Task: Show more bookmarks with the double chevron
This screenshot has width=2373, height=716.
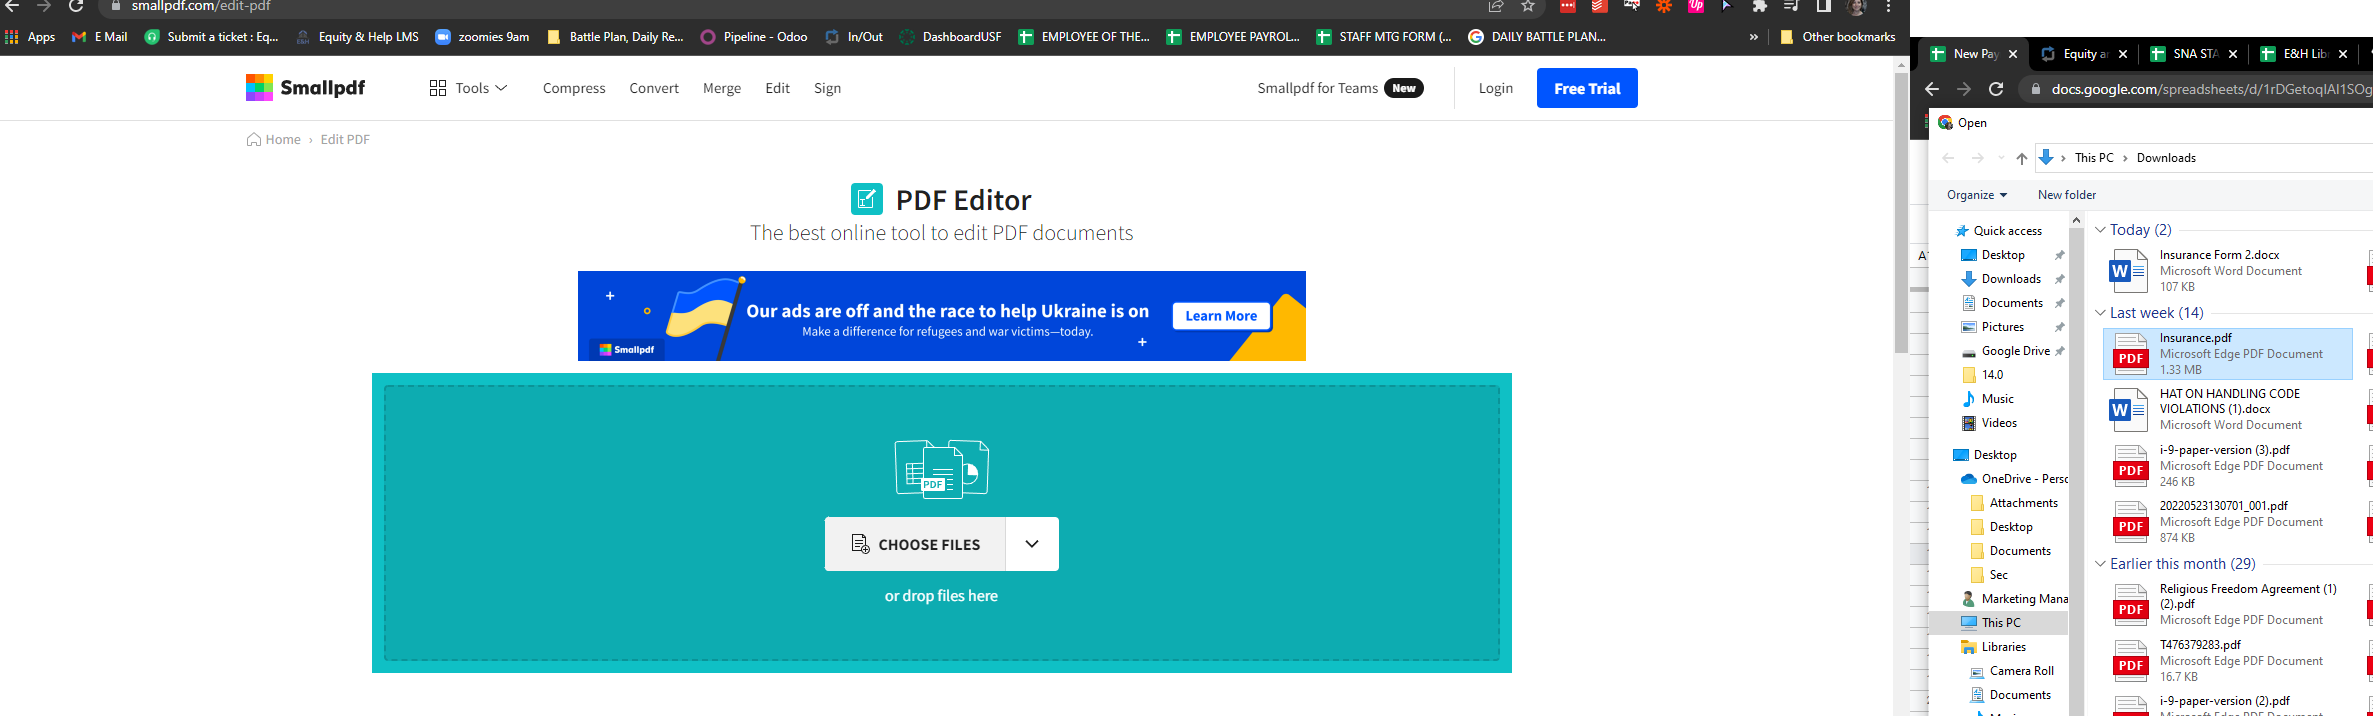Action: (x=1753, y=37)
